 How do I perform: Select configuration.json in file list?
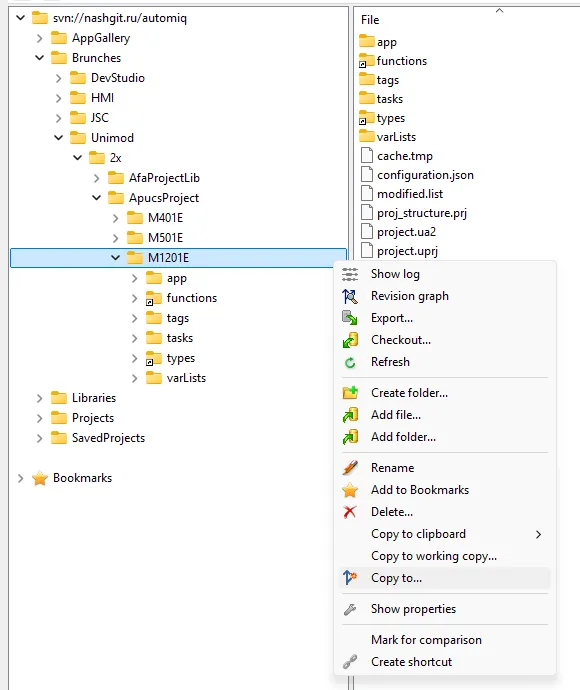[425, 175]
